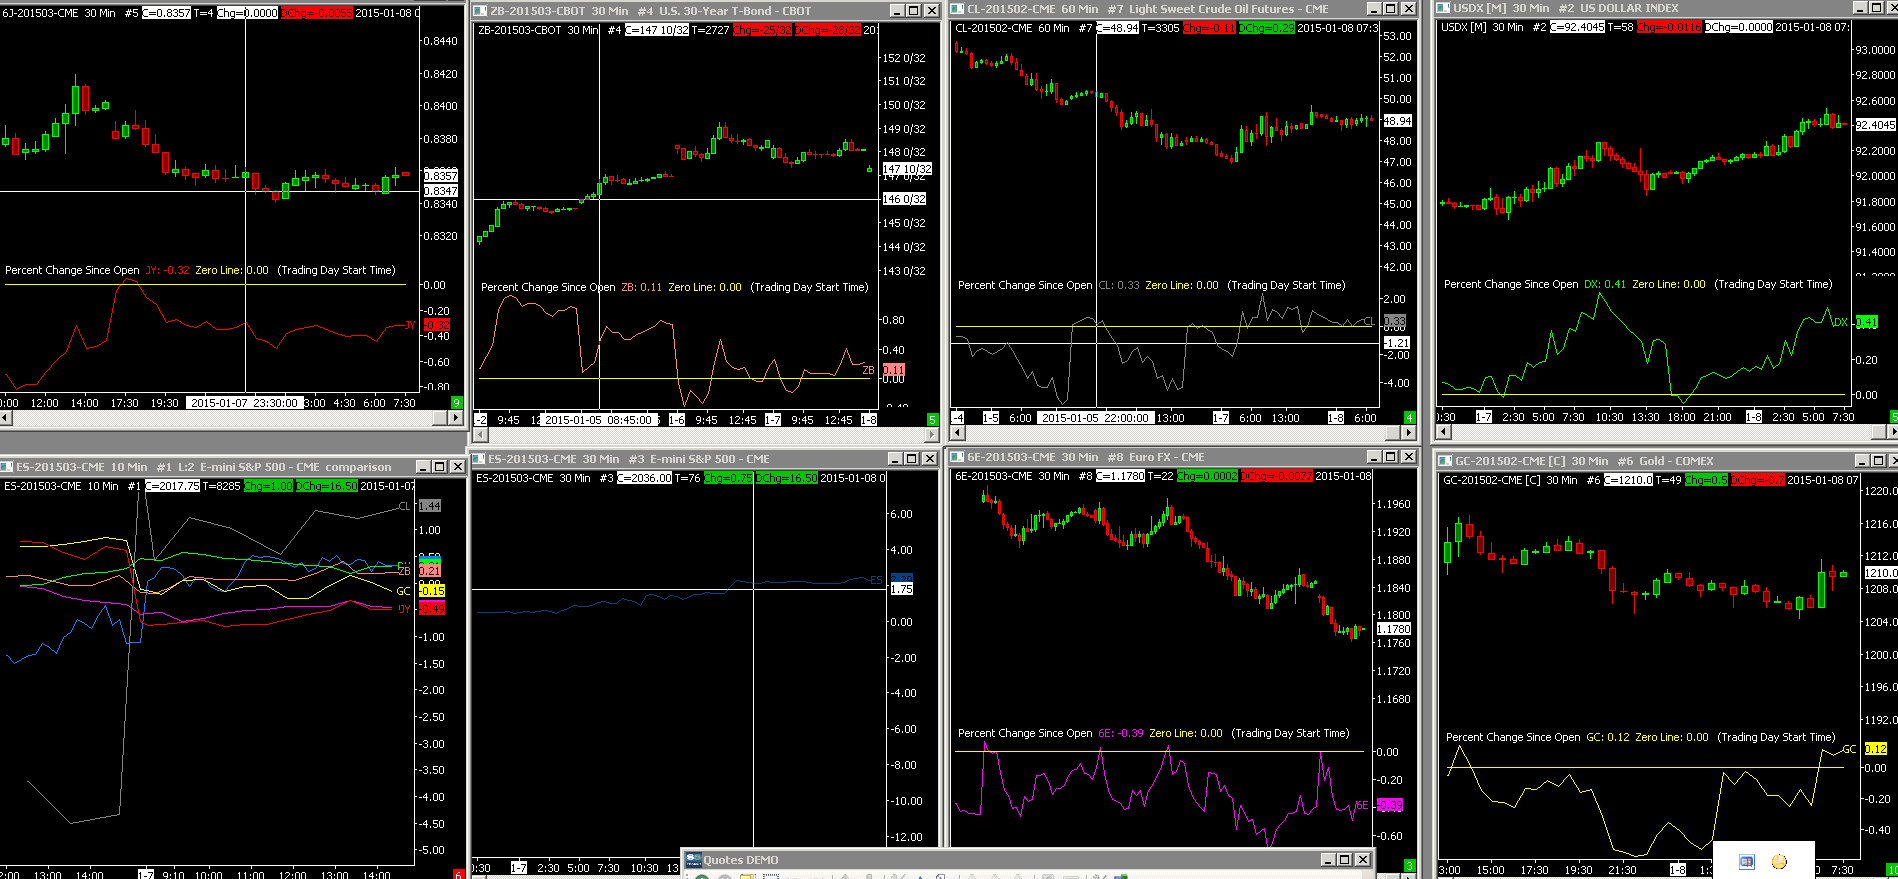Click the yellow round tray icon

coord(1779,862)
